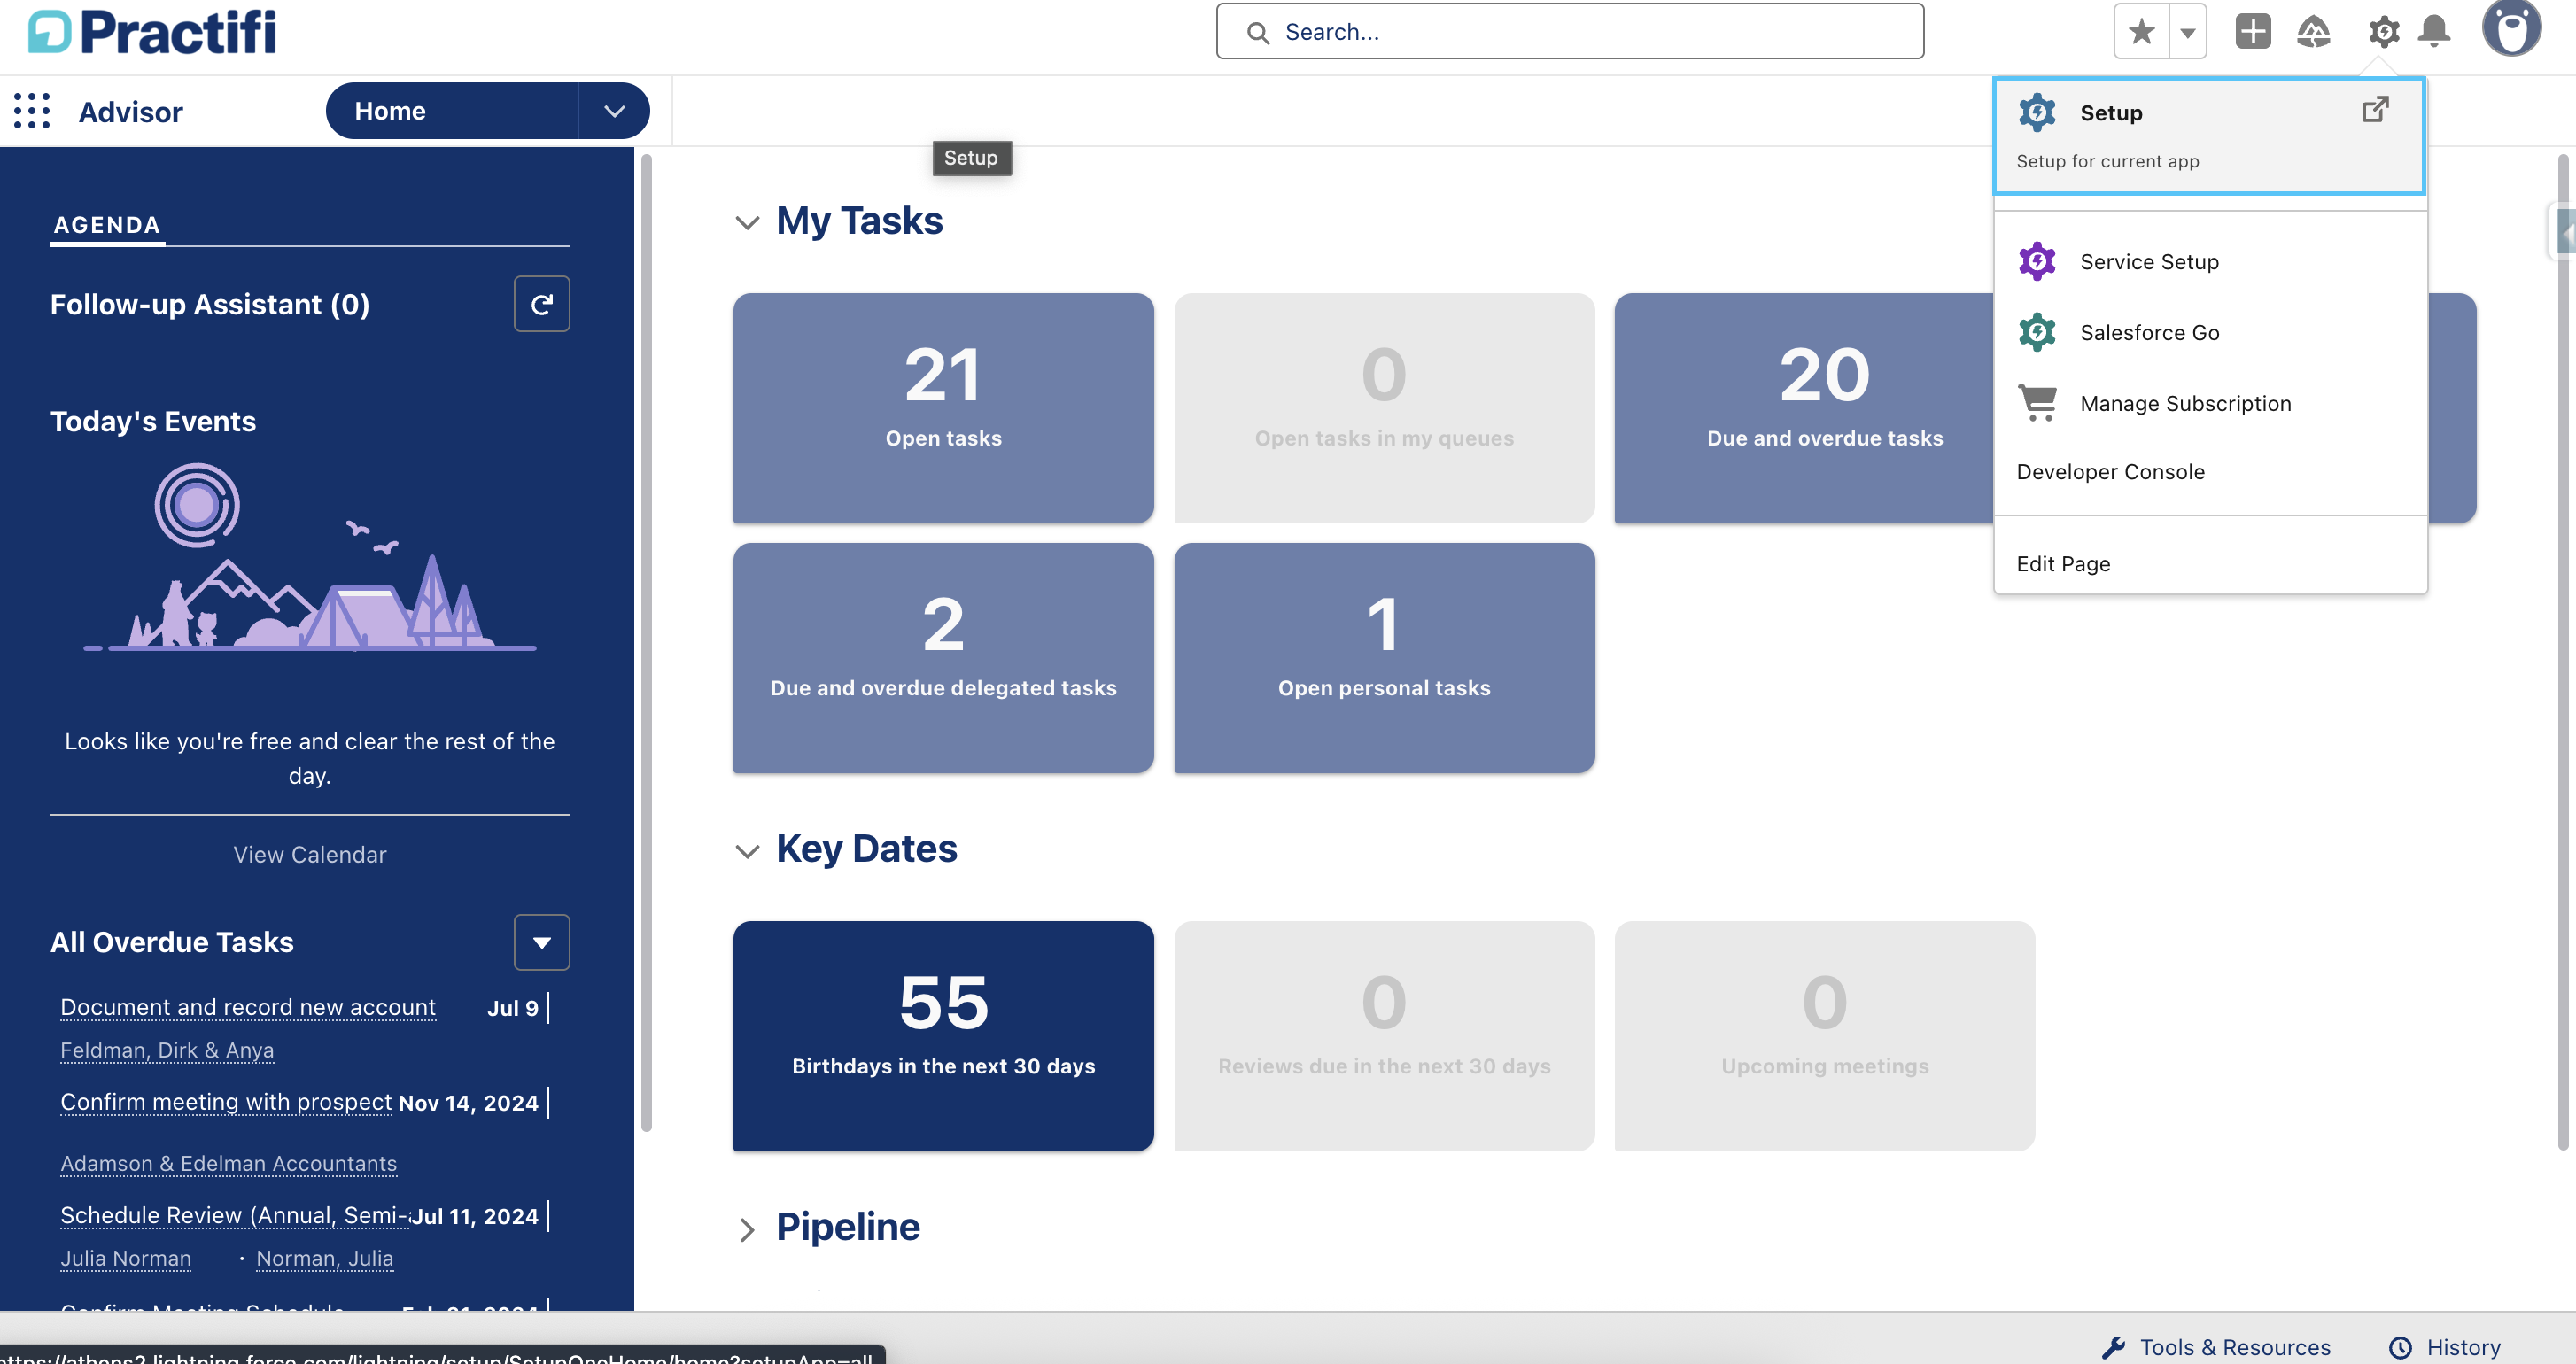This screenshot has height=1364, width=2576.
Task: Expand the Home navigation dropdown
Action: pyautogui.click(x=613, y=110)
